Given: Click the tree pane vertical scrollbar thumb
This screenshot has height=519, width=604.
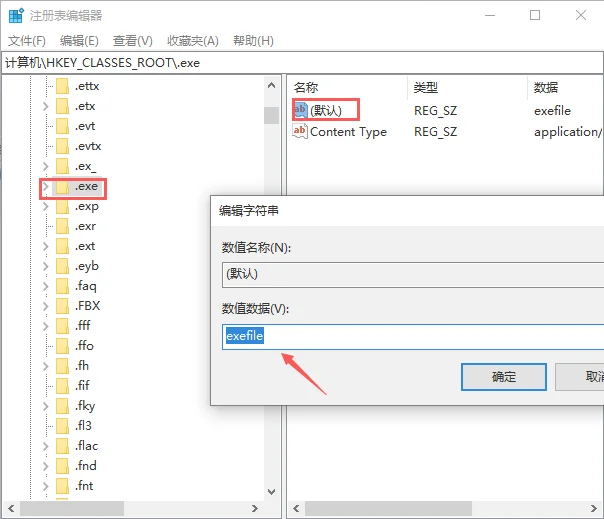Looking at the screenshot, I should point(271,115).
